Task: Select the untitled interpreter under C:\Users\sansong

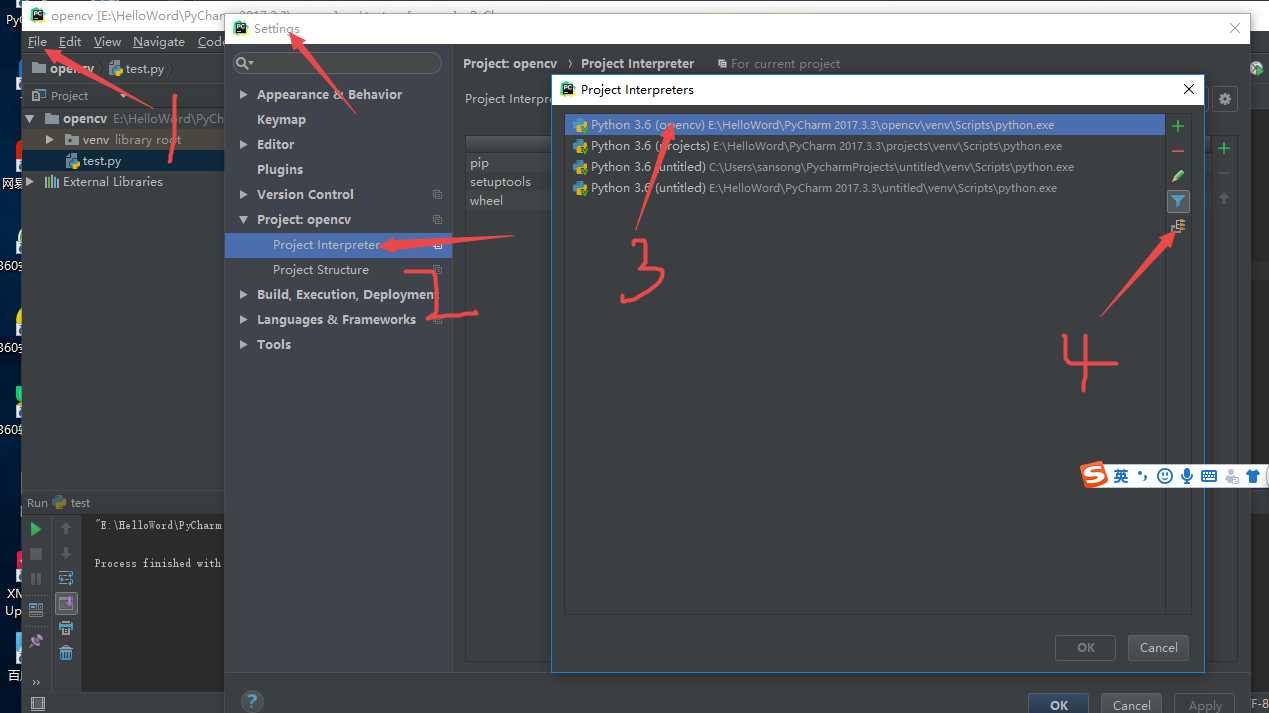Action: click(865, 167)
